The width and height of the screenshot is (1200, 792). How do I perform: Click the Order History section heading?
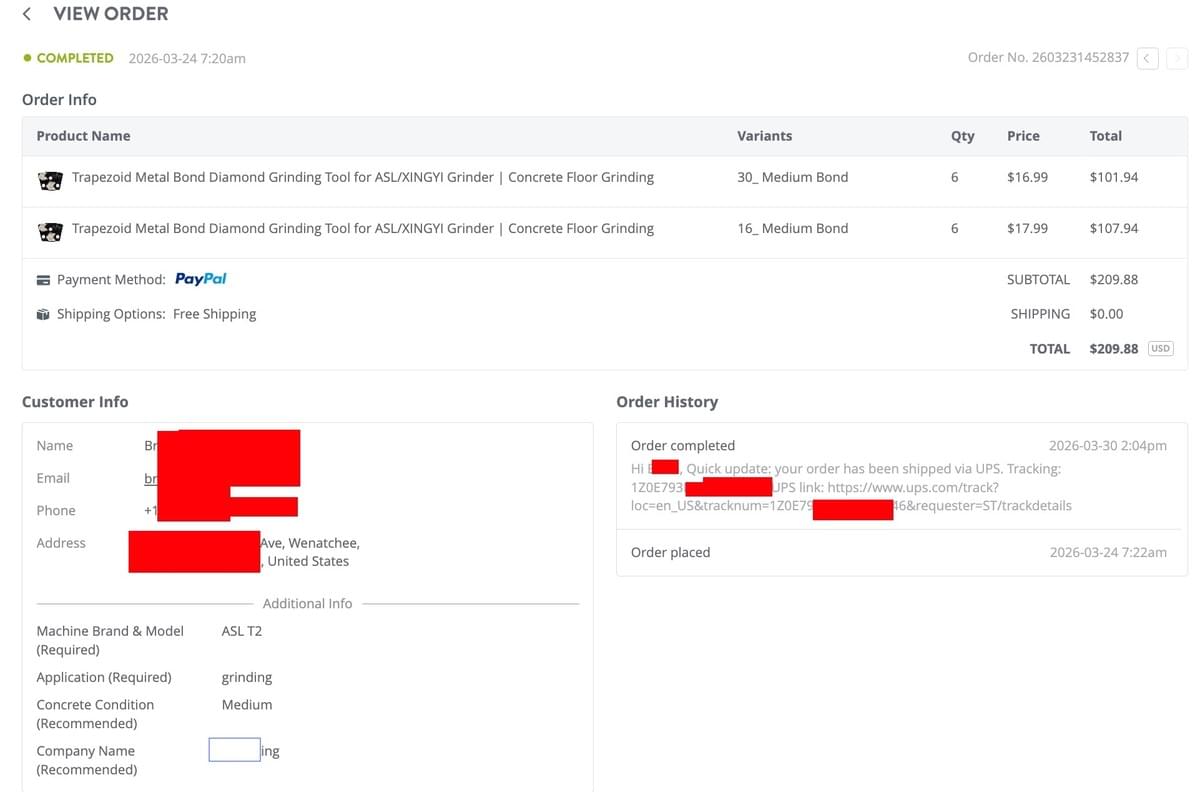click(x=667, y=402)
